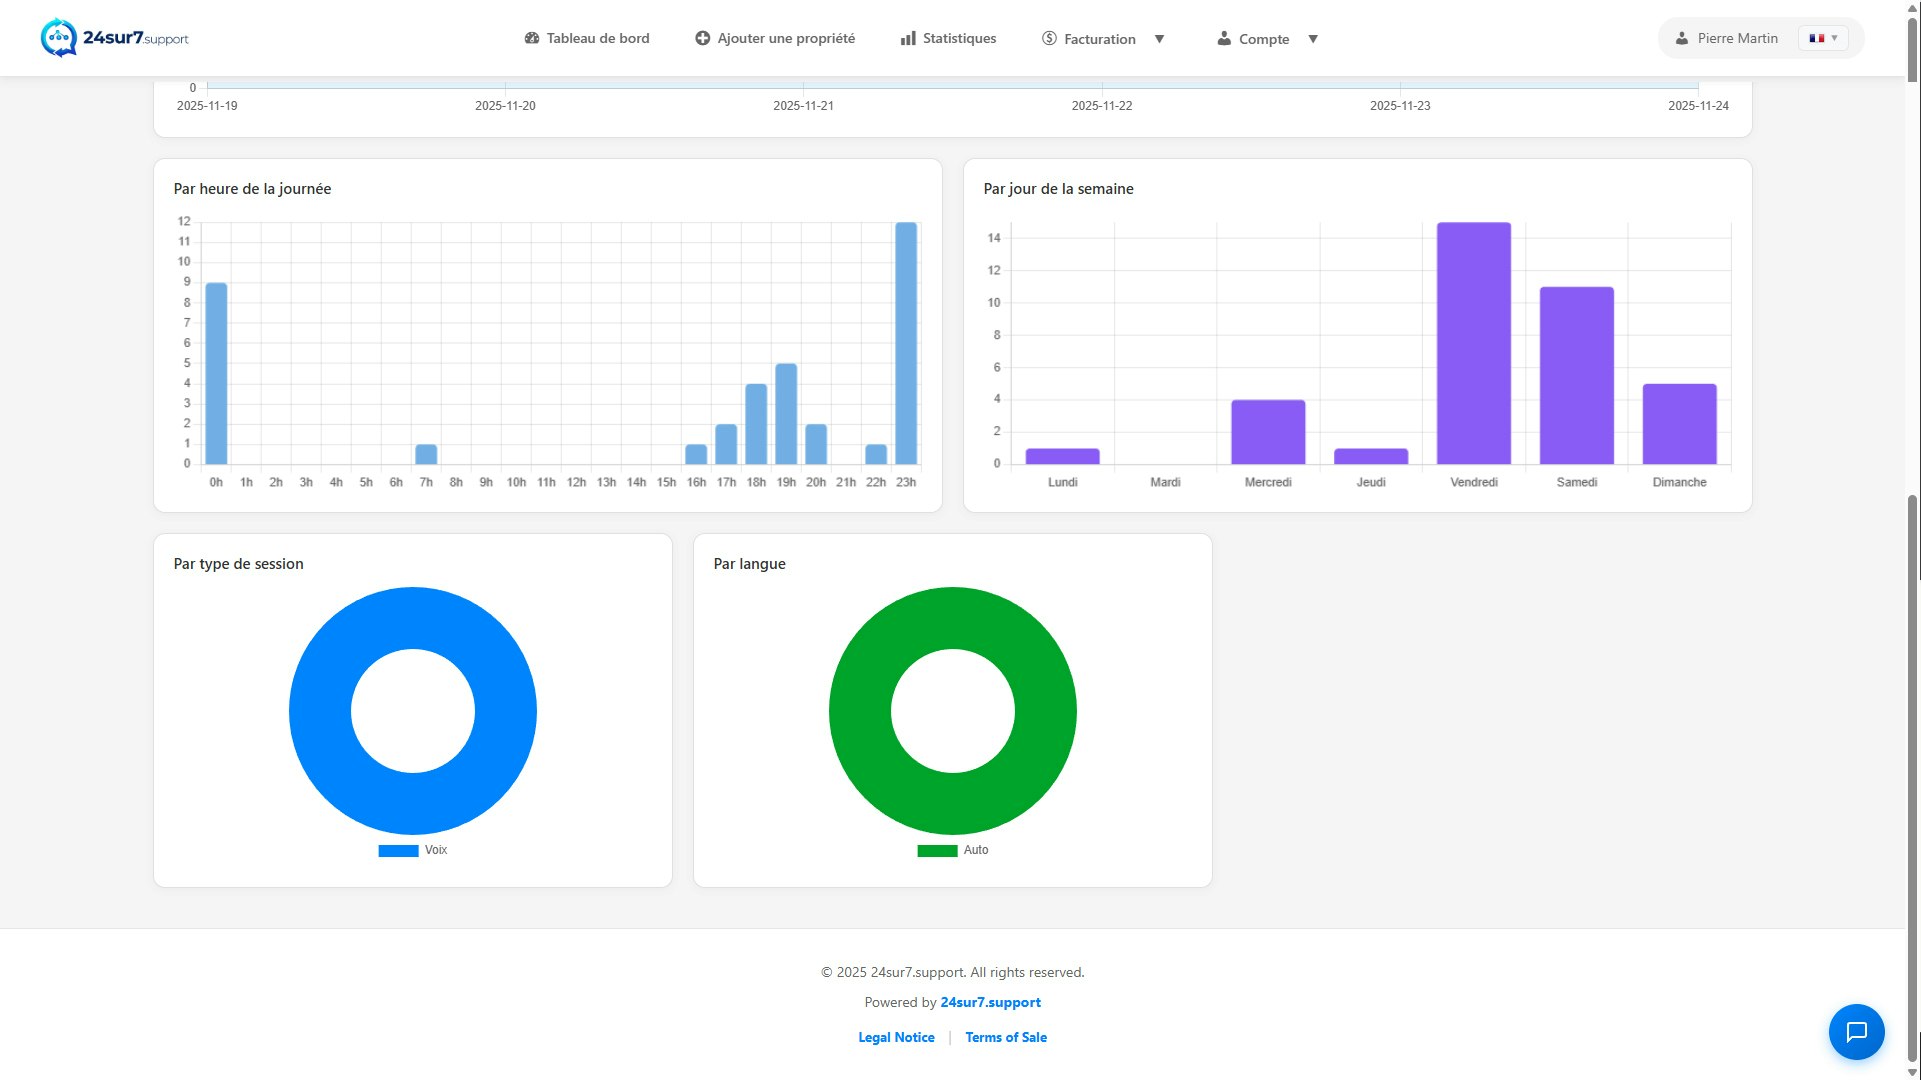Viewport: 1921px width, 1080px height.
Task: Click the person icon beside Compte
Action: (1224, 38)
